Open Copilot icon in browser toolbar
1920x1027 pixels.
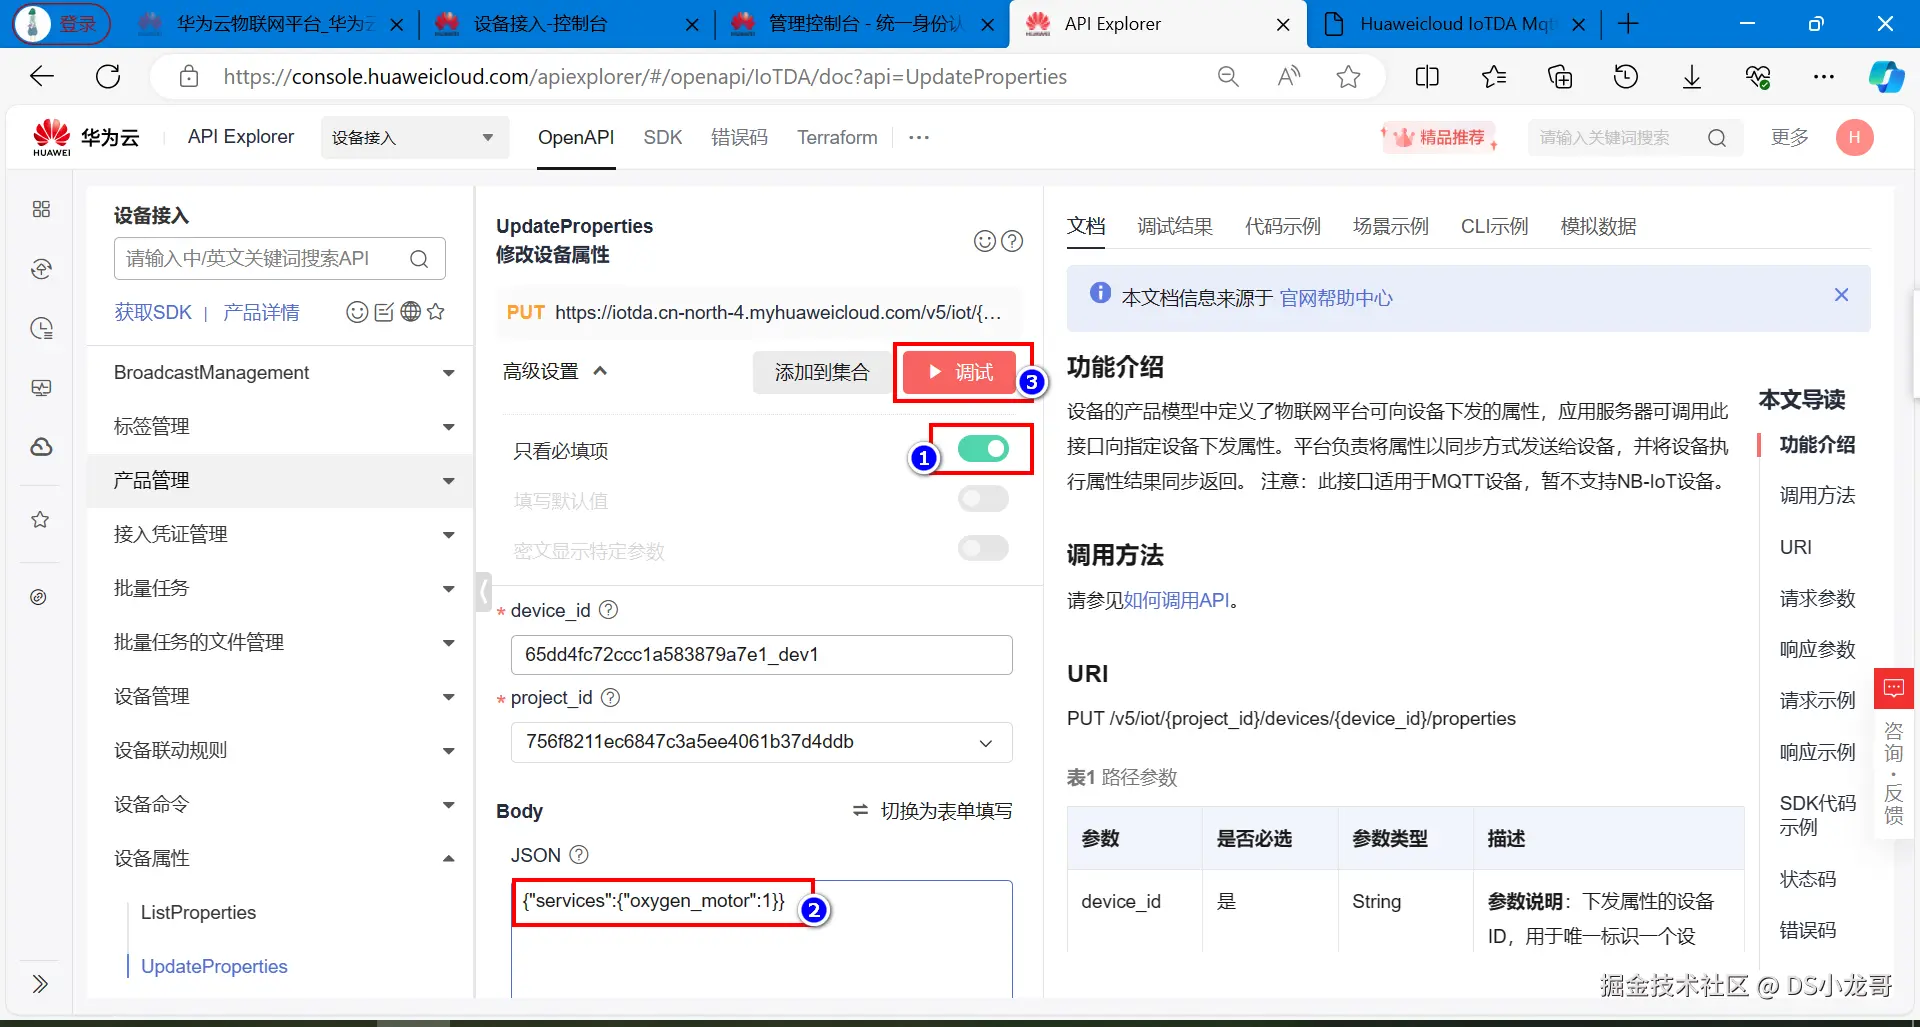pos(1886,76)
